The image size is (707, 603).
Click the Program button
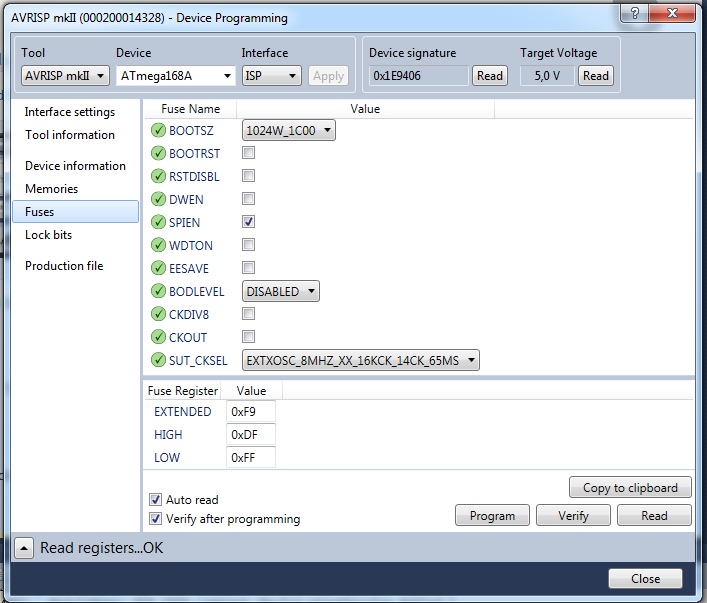pyautogui.click(x=492, y=516)
